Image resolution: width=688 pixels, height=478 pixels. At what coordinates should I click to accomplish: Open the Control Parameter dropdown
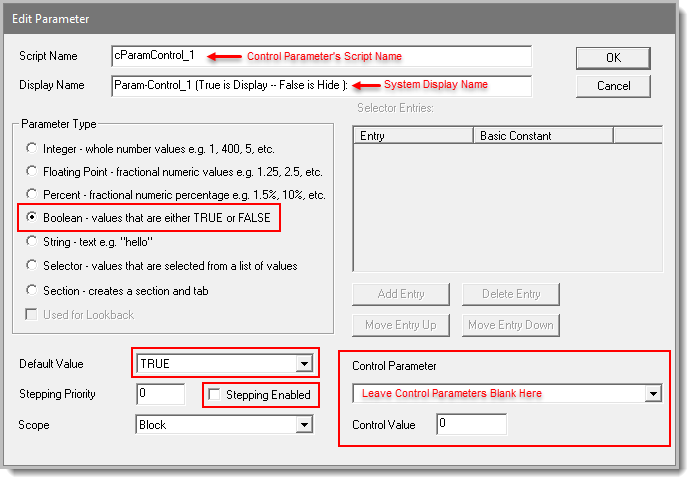click(653, 394)
